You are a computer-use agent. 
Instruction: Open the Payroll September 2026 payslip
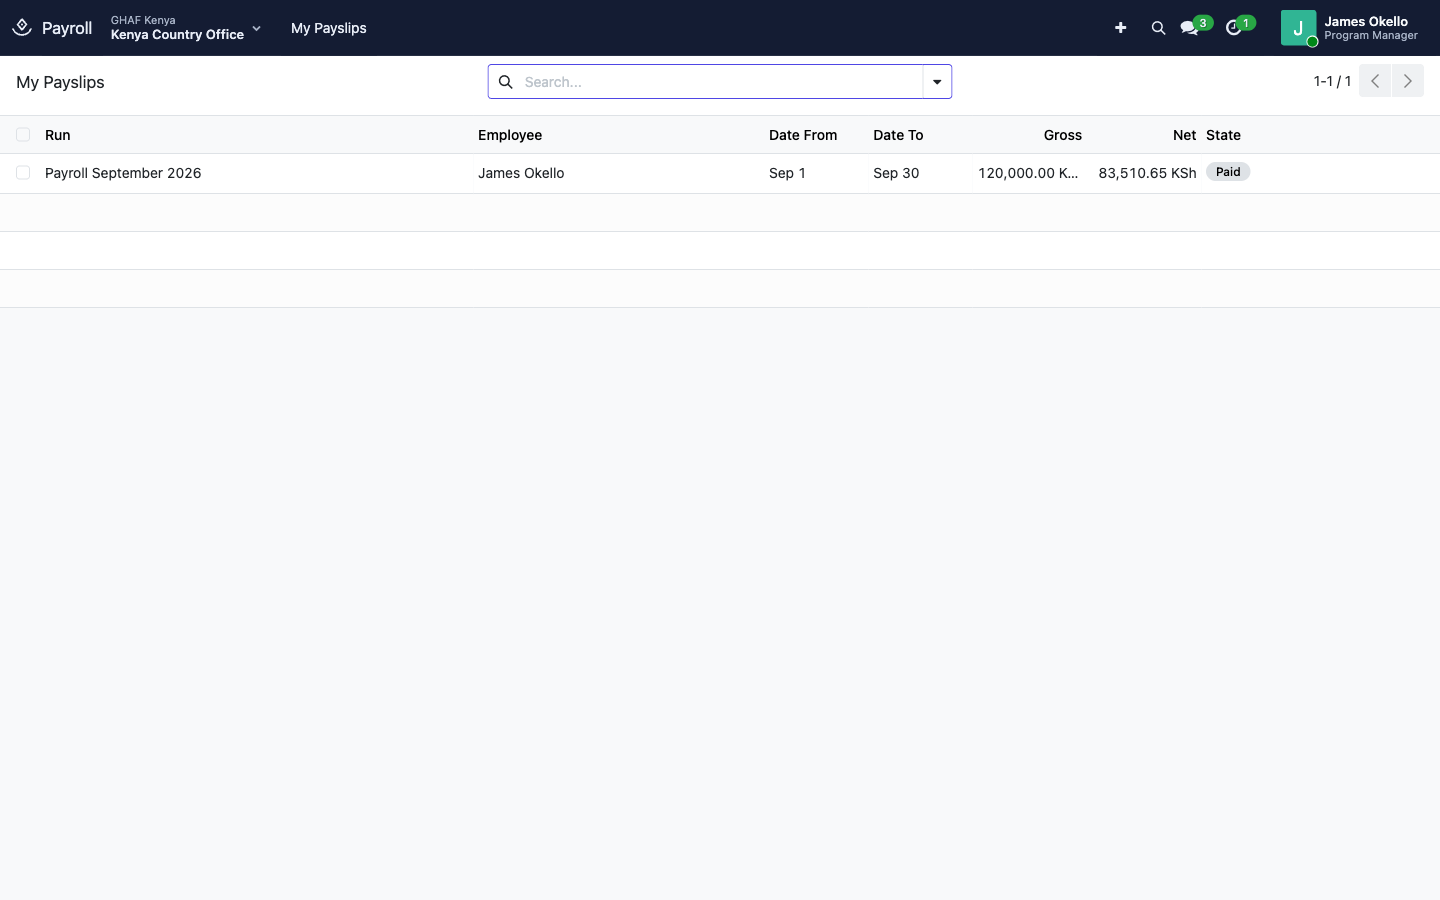pyautogui.click(x=123, y=173)
